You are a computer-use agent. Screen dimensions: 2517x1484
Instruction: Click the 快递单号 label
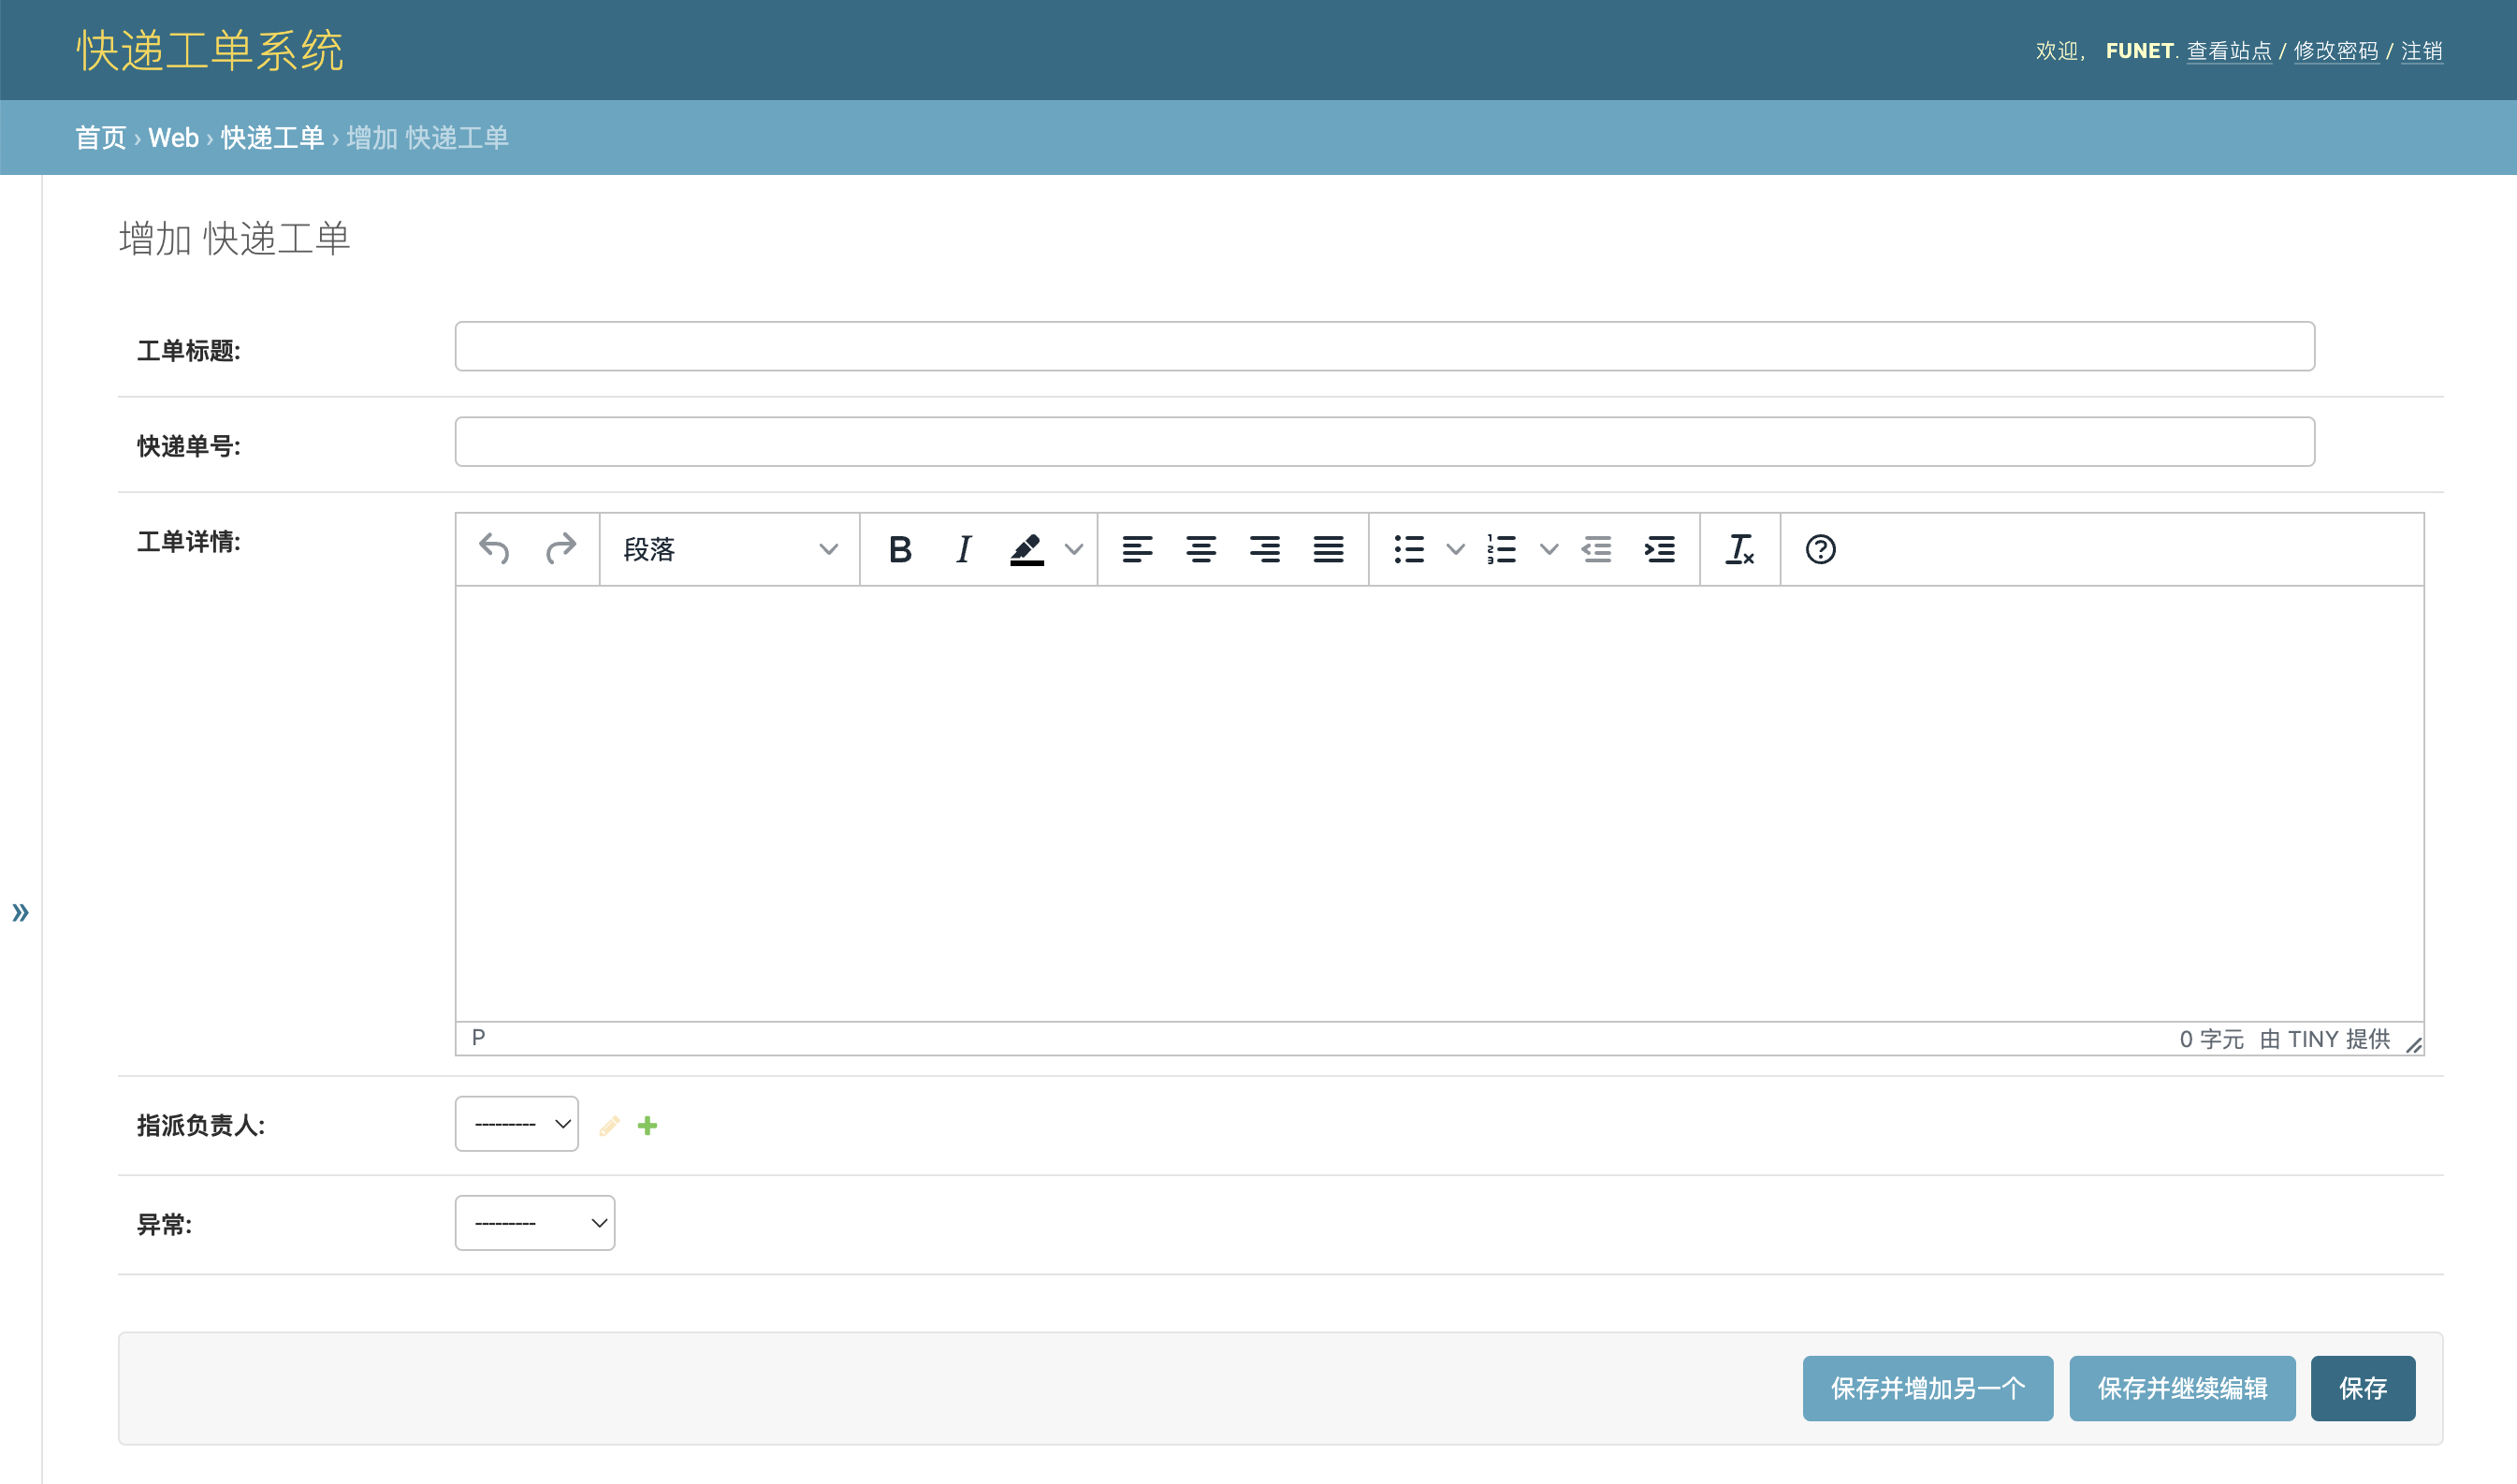pyautogui.click(x=189, y=446)
